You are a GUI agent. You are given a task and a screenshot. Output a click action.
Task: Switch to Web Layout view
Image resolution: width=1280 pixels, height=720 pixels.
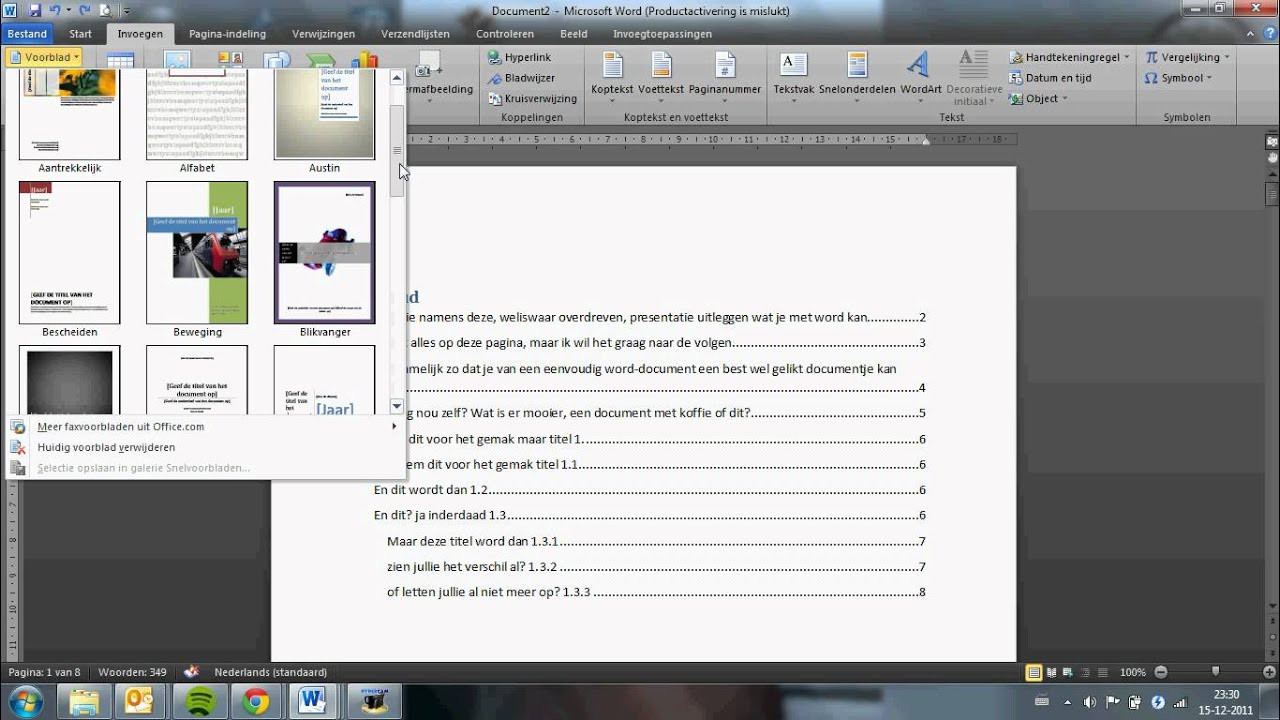pyautogui.click(x=1067, y=672)
